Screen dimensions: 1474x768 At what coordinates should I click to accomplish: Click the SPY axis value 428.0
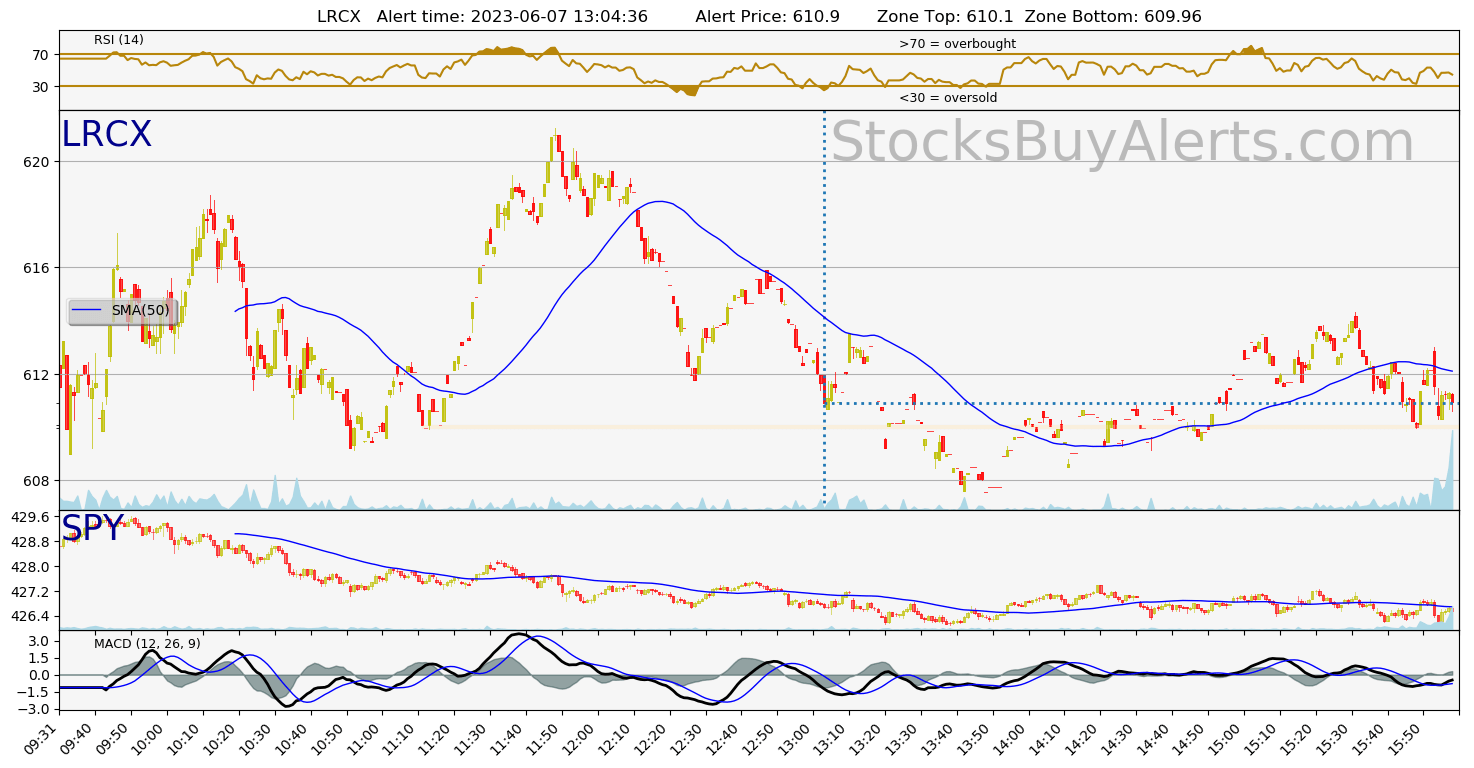(31, 567)
